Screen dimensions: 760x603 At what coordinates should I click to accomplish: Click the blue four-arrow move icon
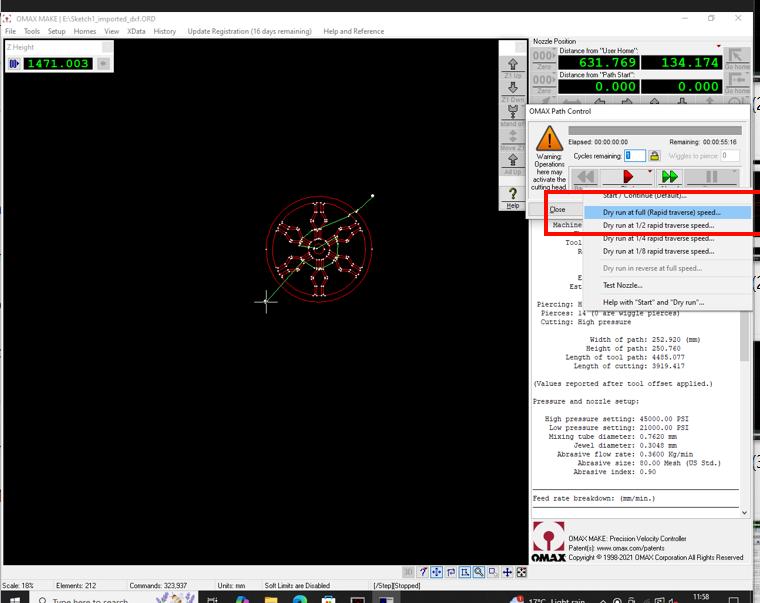coord(507,572)
